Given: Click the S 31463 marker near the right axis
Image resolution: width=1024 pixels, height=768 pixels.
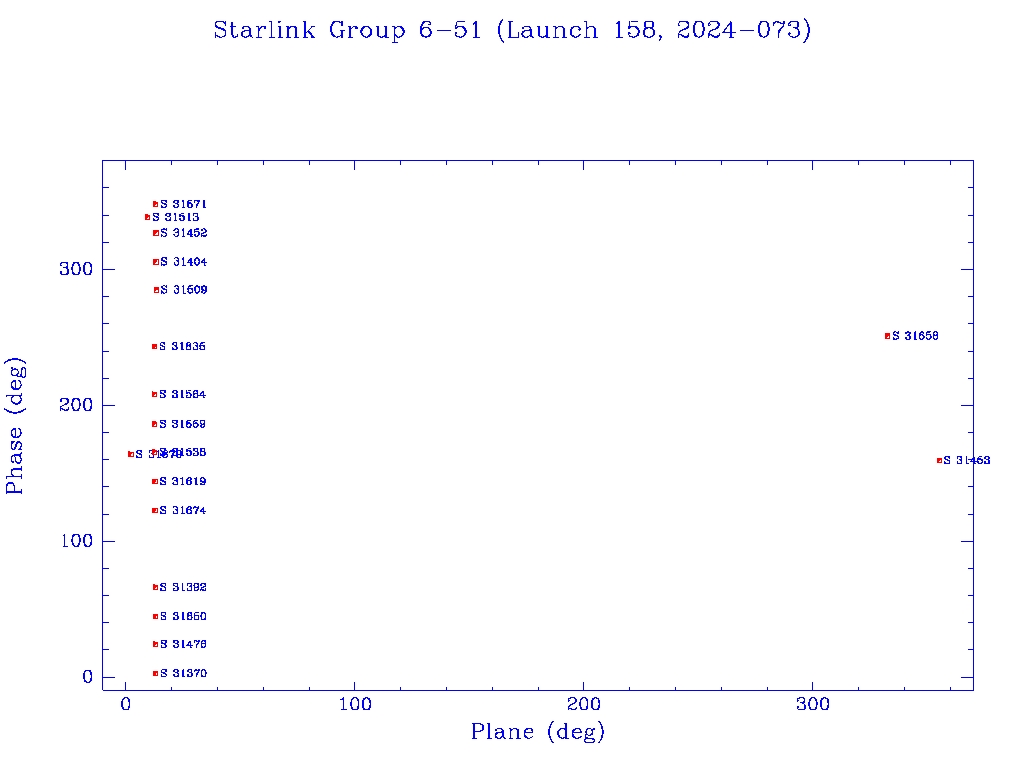Looking at the screenshot, I should point(939,460).
